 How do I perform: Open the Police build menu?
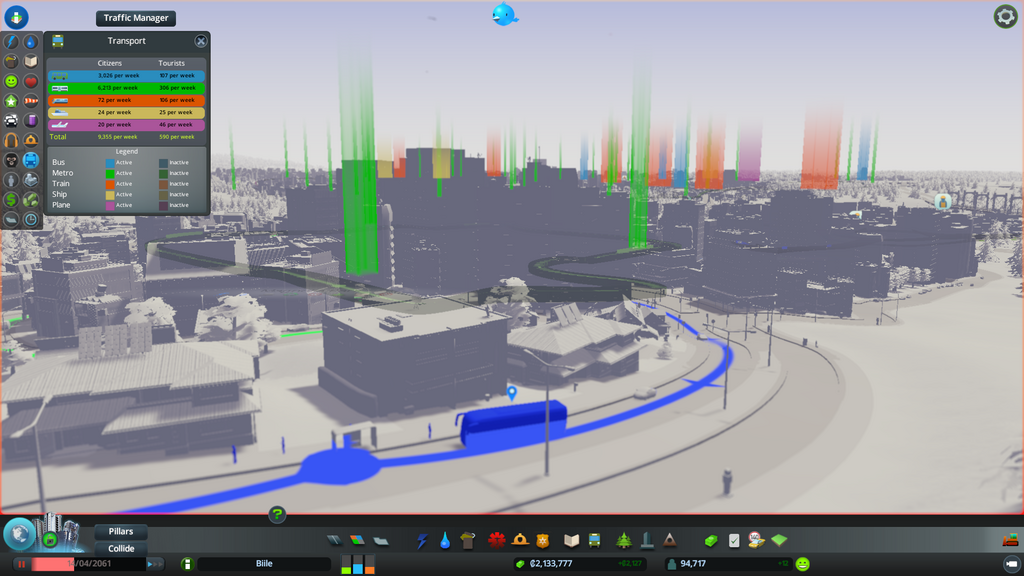(543, 540)
